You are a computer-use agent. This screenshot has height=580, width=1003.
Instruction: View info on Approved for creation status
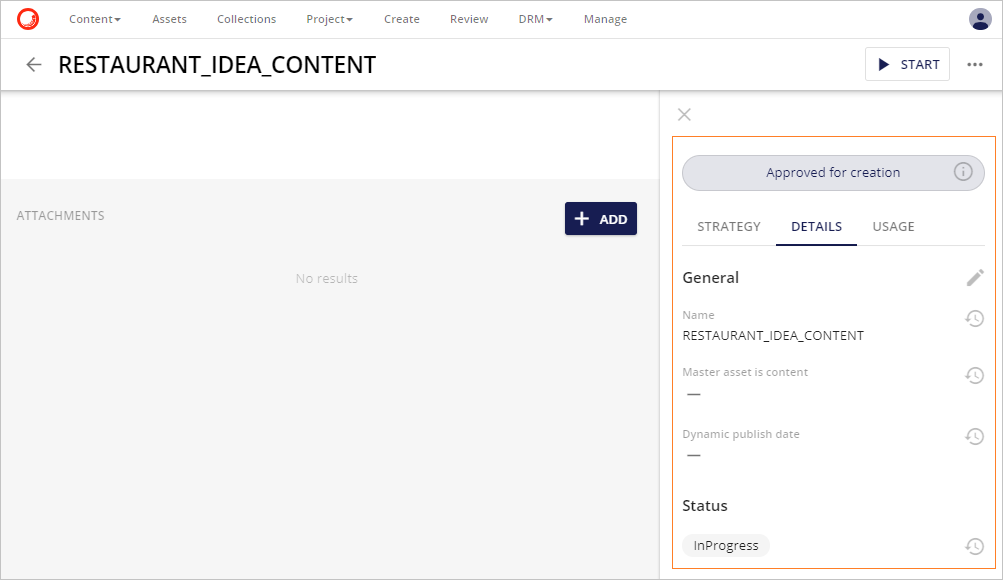961,172
